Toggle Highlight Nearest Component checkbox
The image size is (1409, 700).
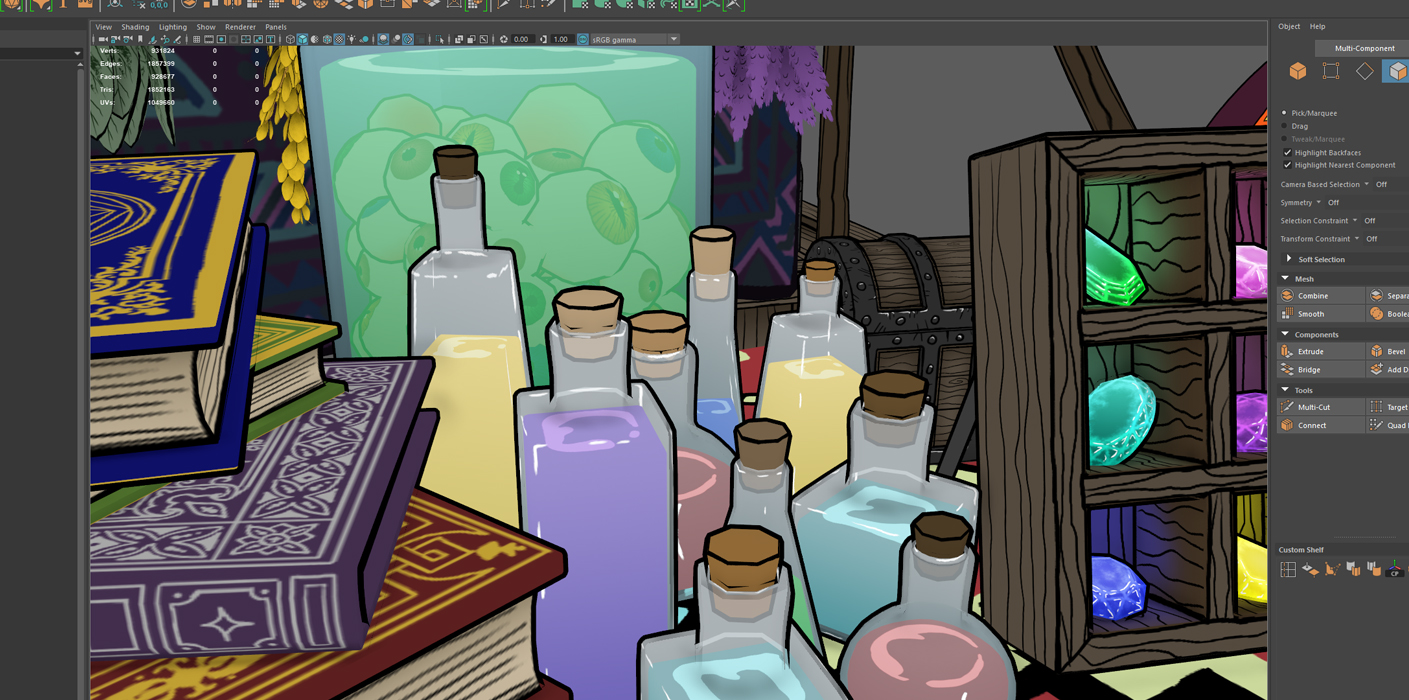[x=1287, y=165]
